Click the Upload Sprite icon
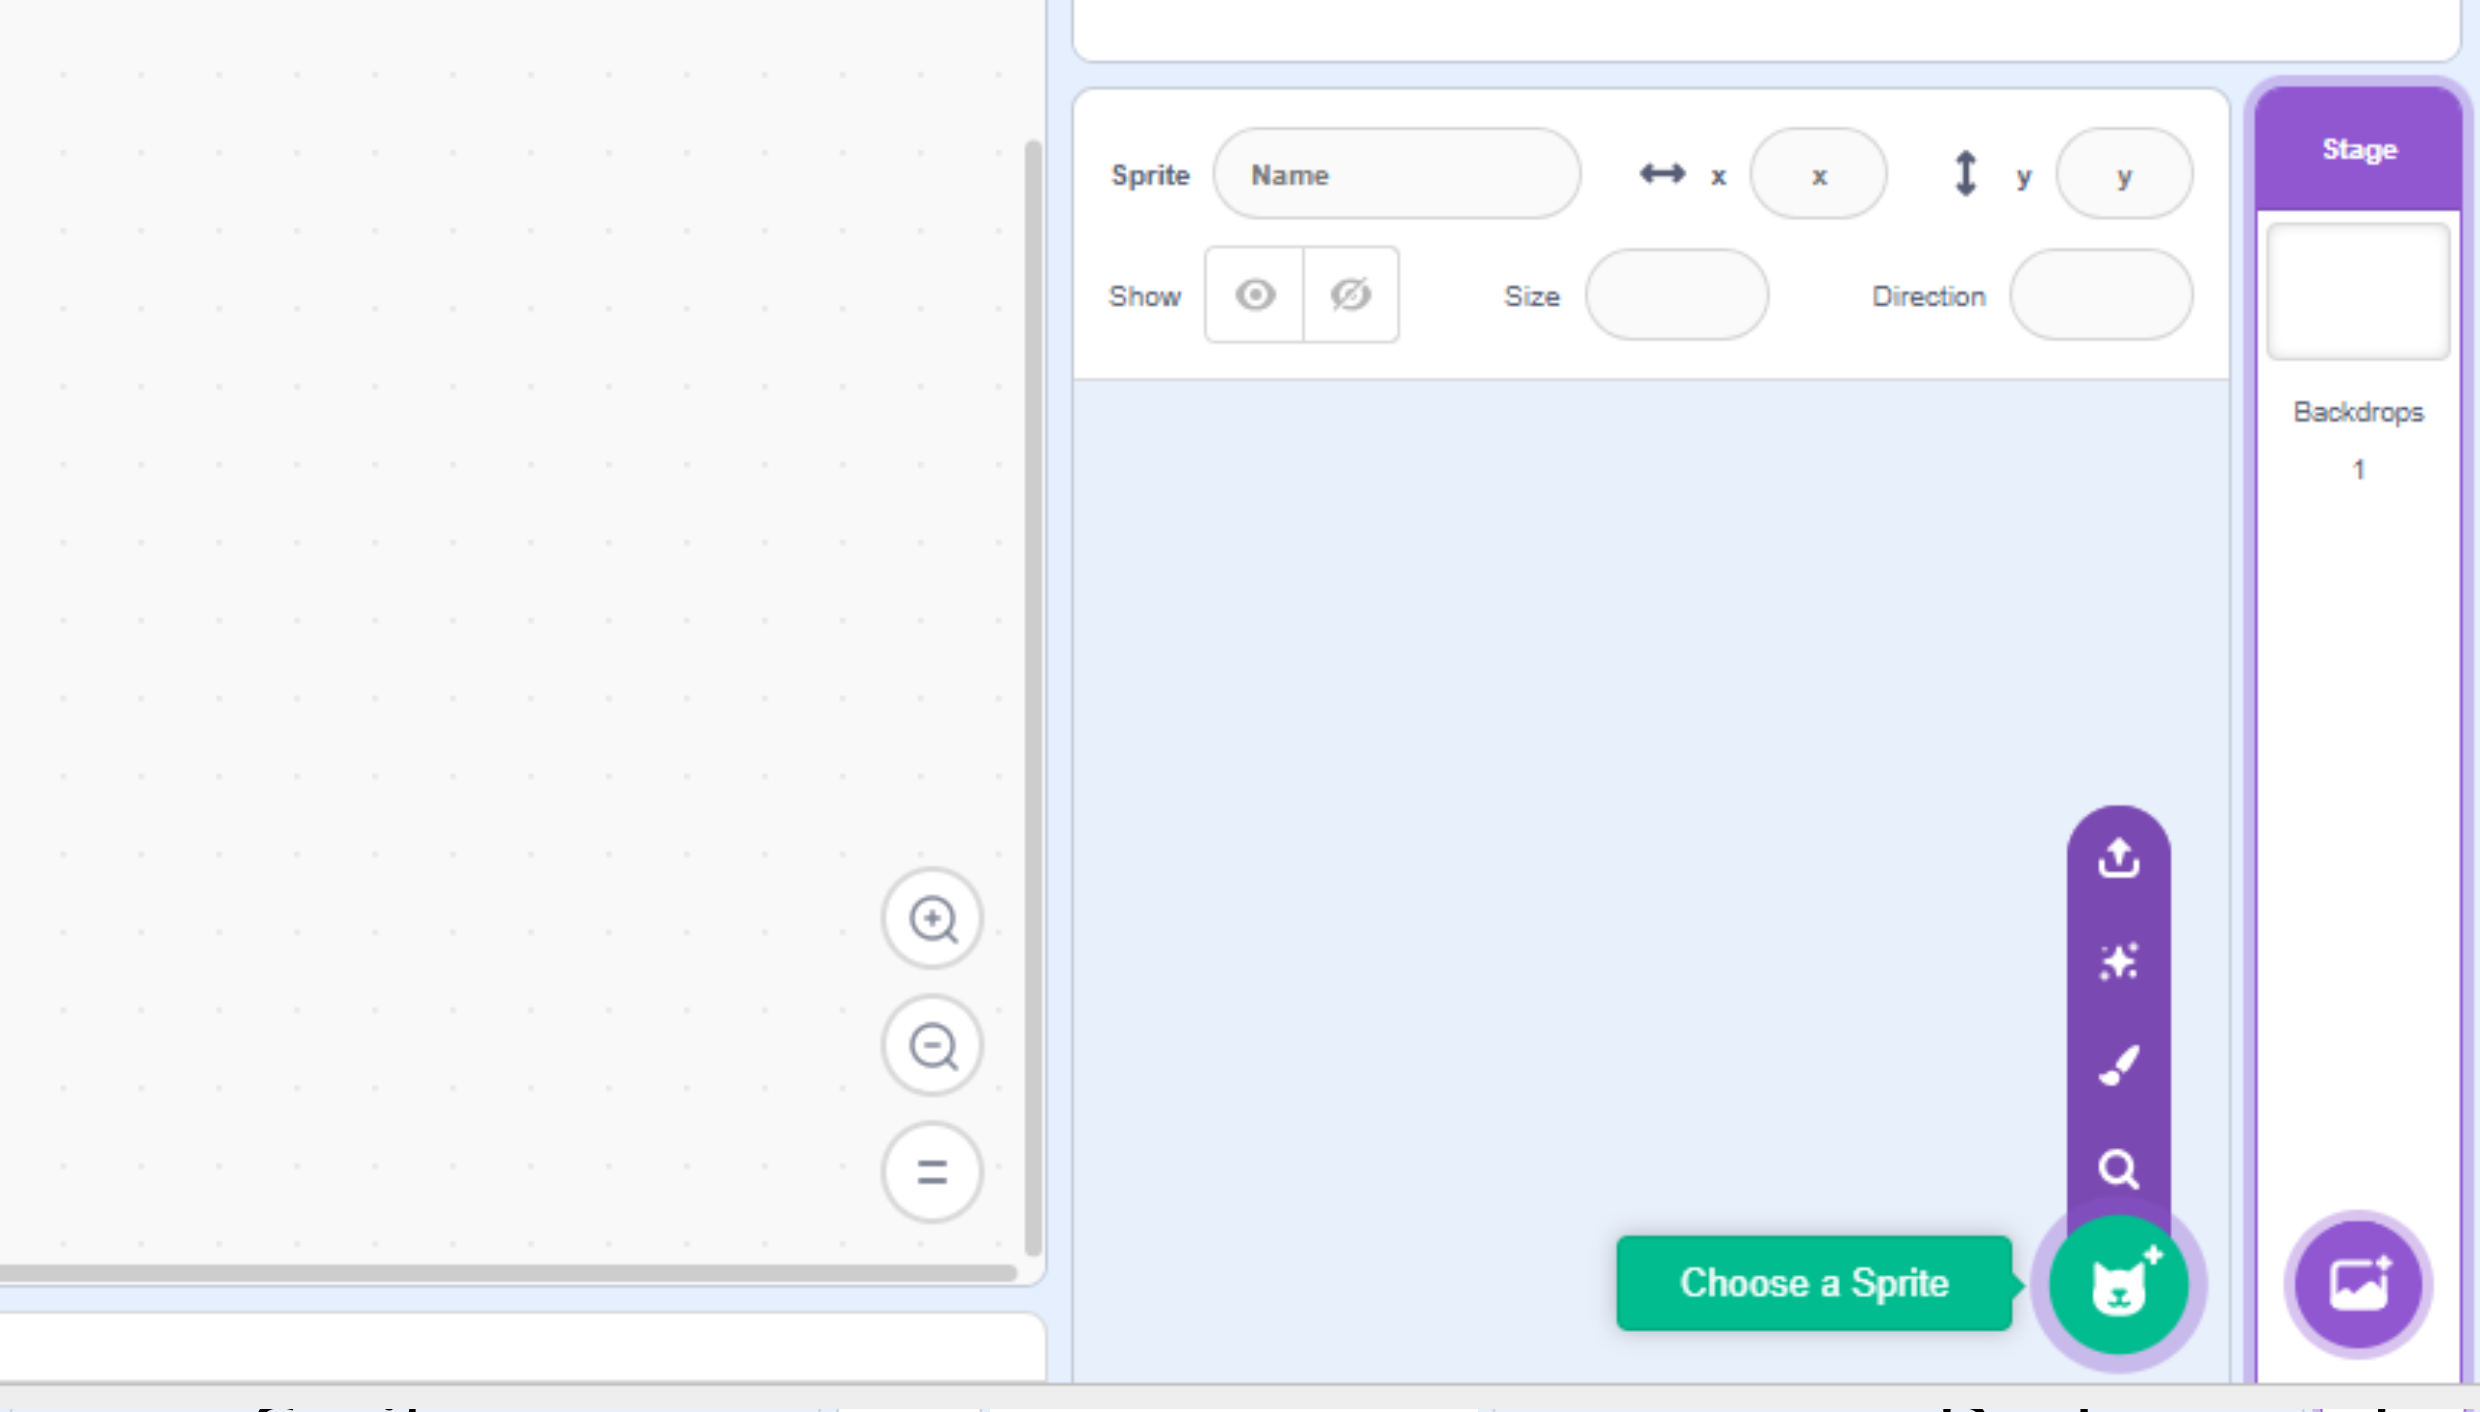Screen dimensions: 2480x1412 2118,859
